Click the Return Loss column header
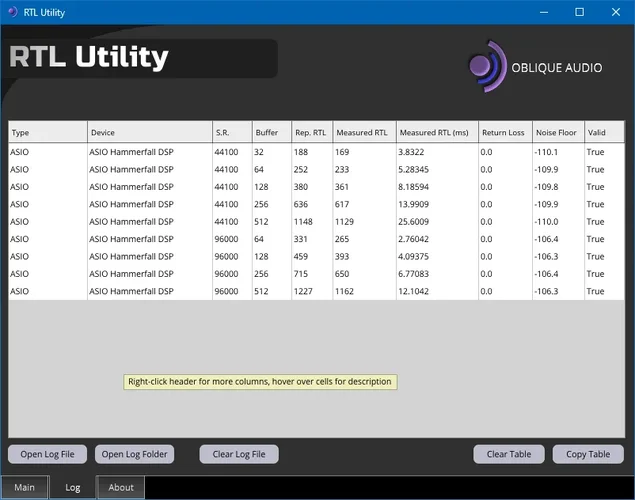Viewport: 635px width, 500px height. (x=505, y=132)
